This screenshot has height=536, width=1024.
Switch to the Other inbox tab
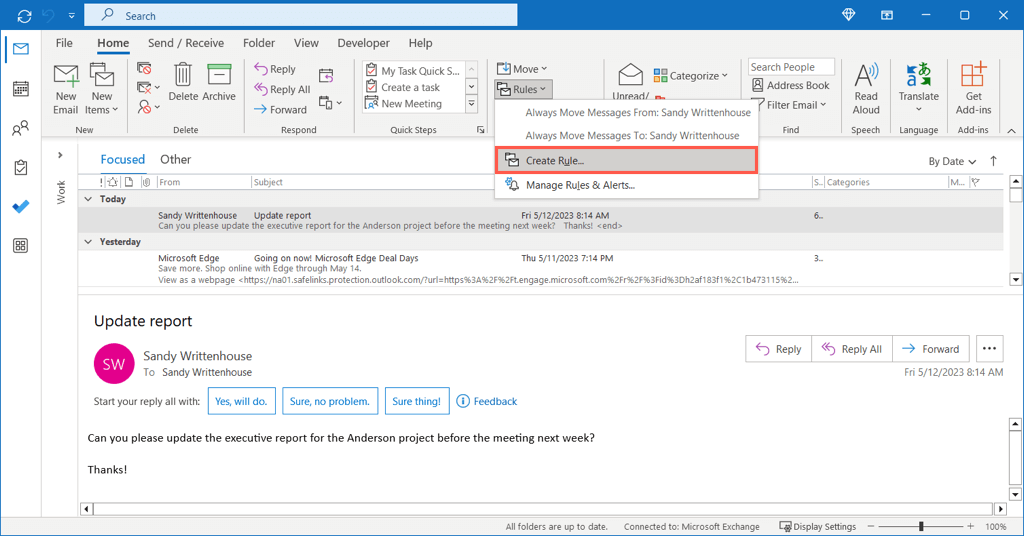click(176, 159)
